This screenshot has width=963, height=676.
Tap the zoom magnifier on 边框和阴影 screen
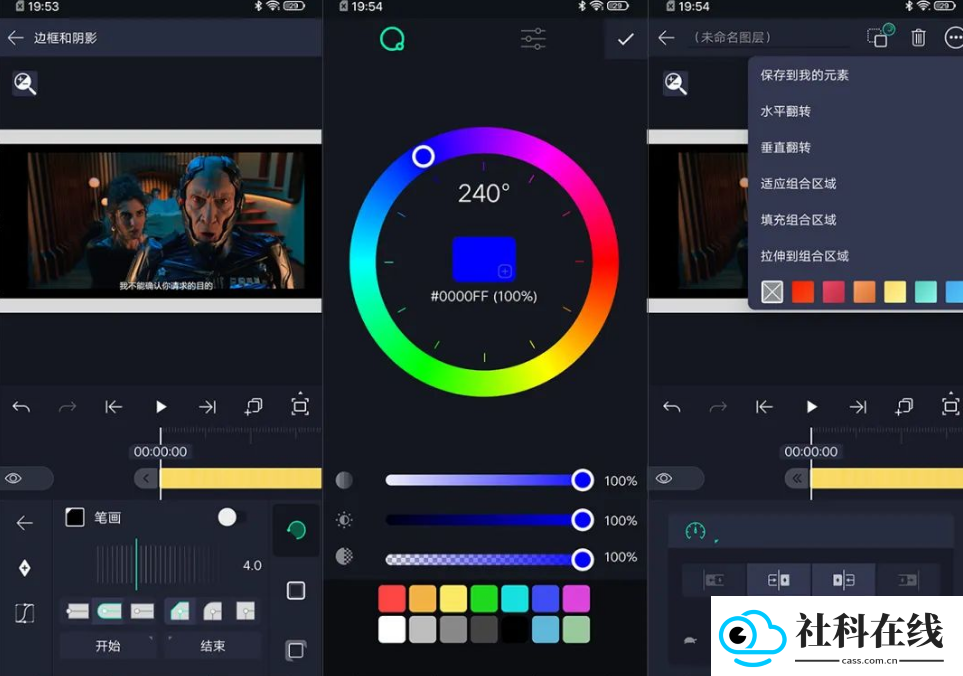point(25,84)
